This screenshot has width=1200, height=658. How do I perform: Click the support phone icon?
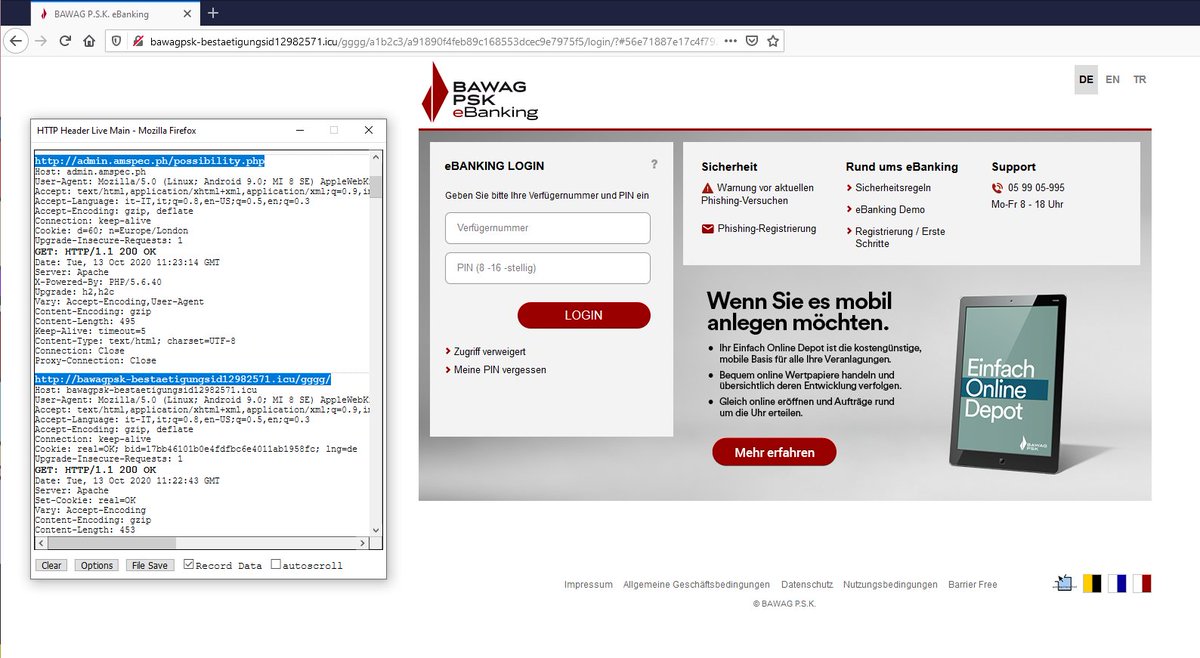pos(997,188)
